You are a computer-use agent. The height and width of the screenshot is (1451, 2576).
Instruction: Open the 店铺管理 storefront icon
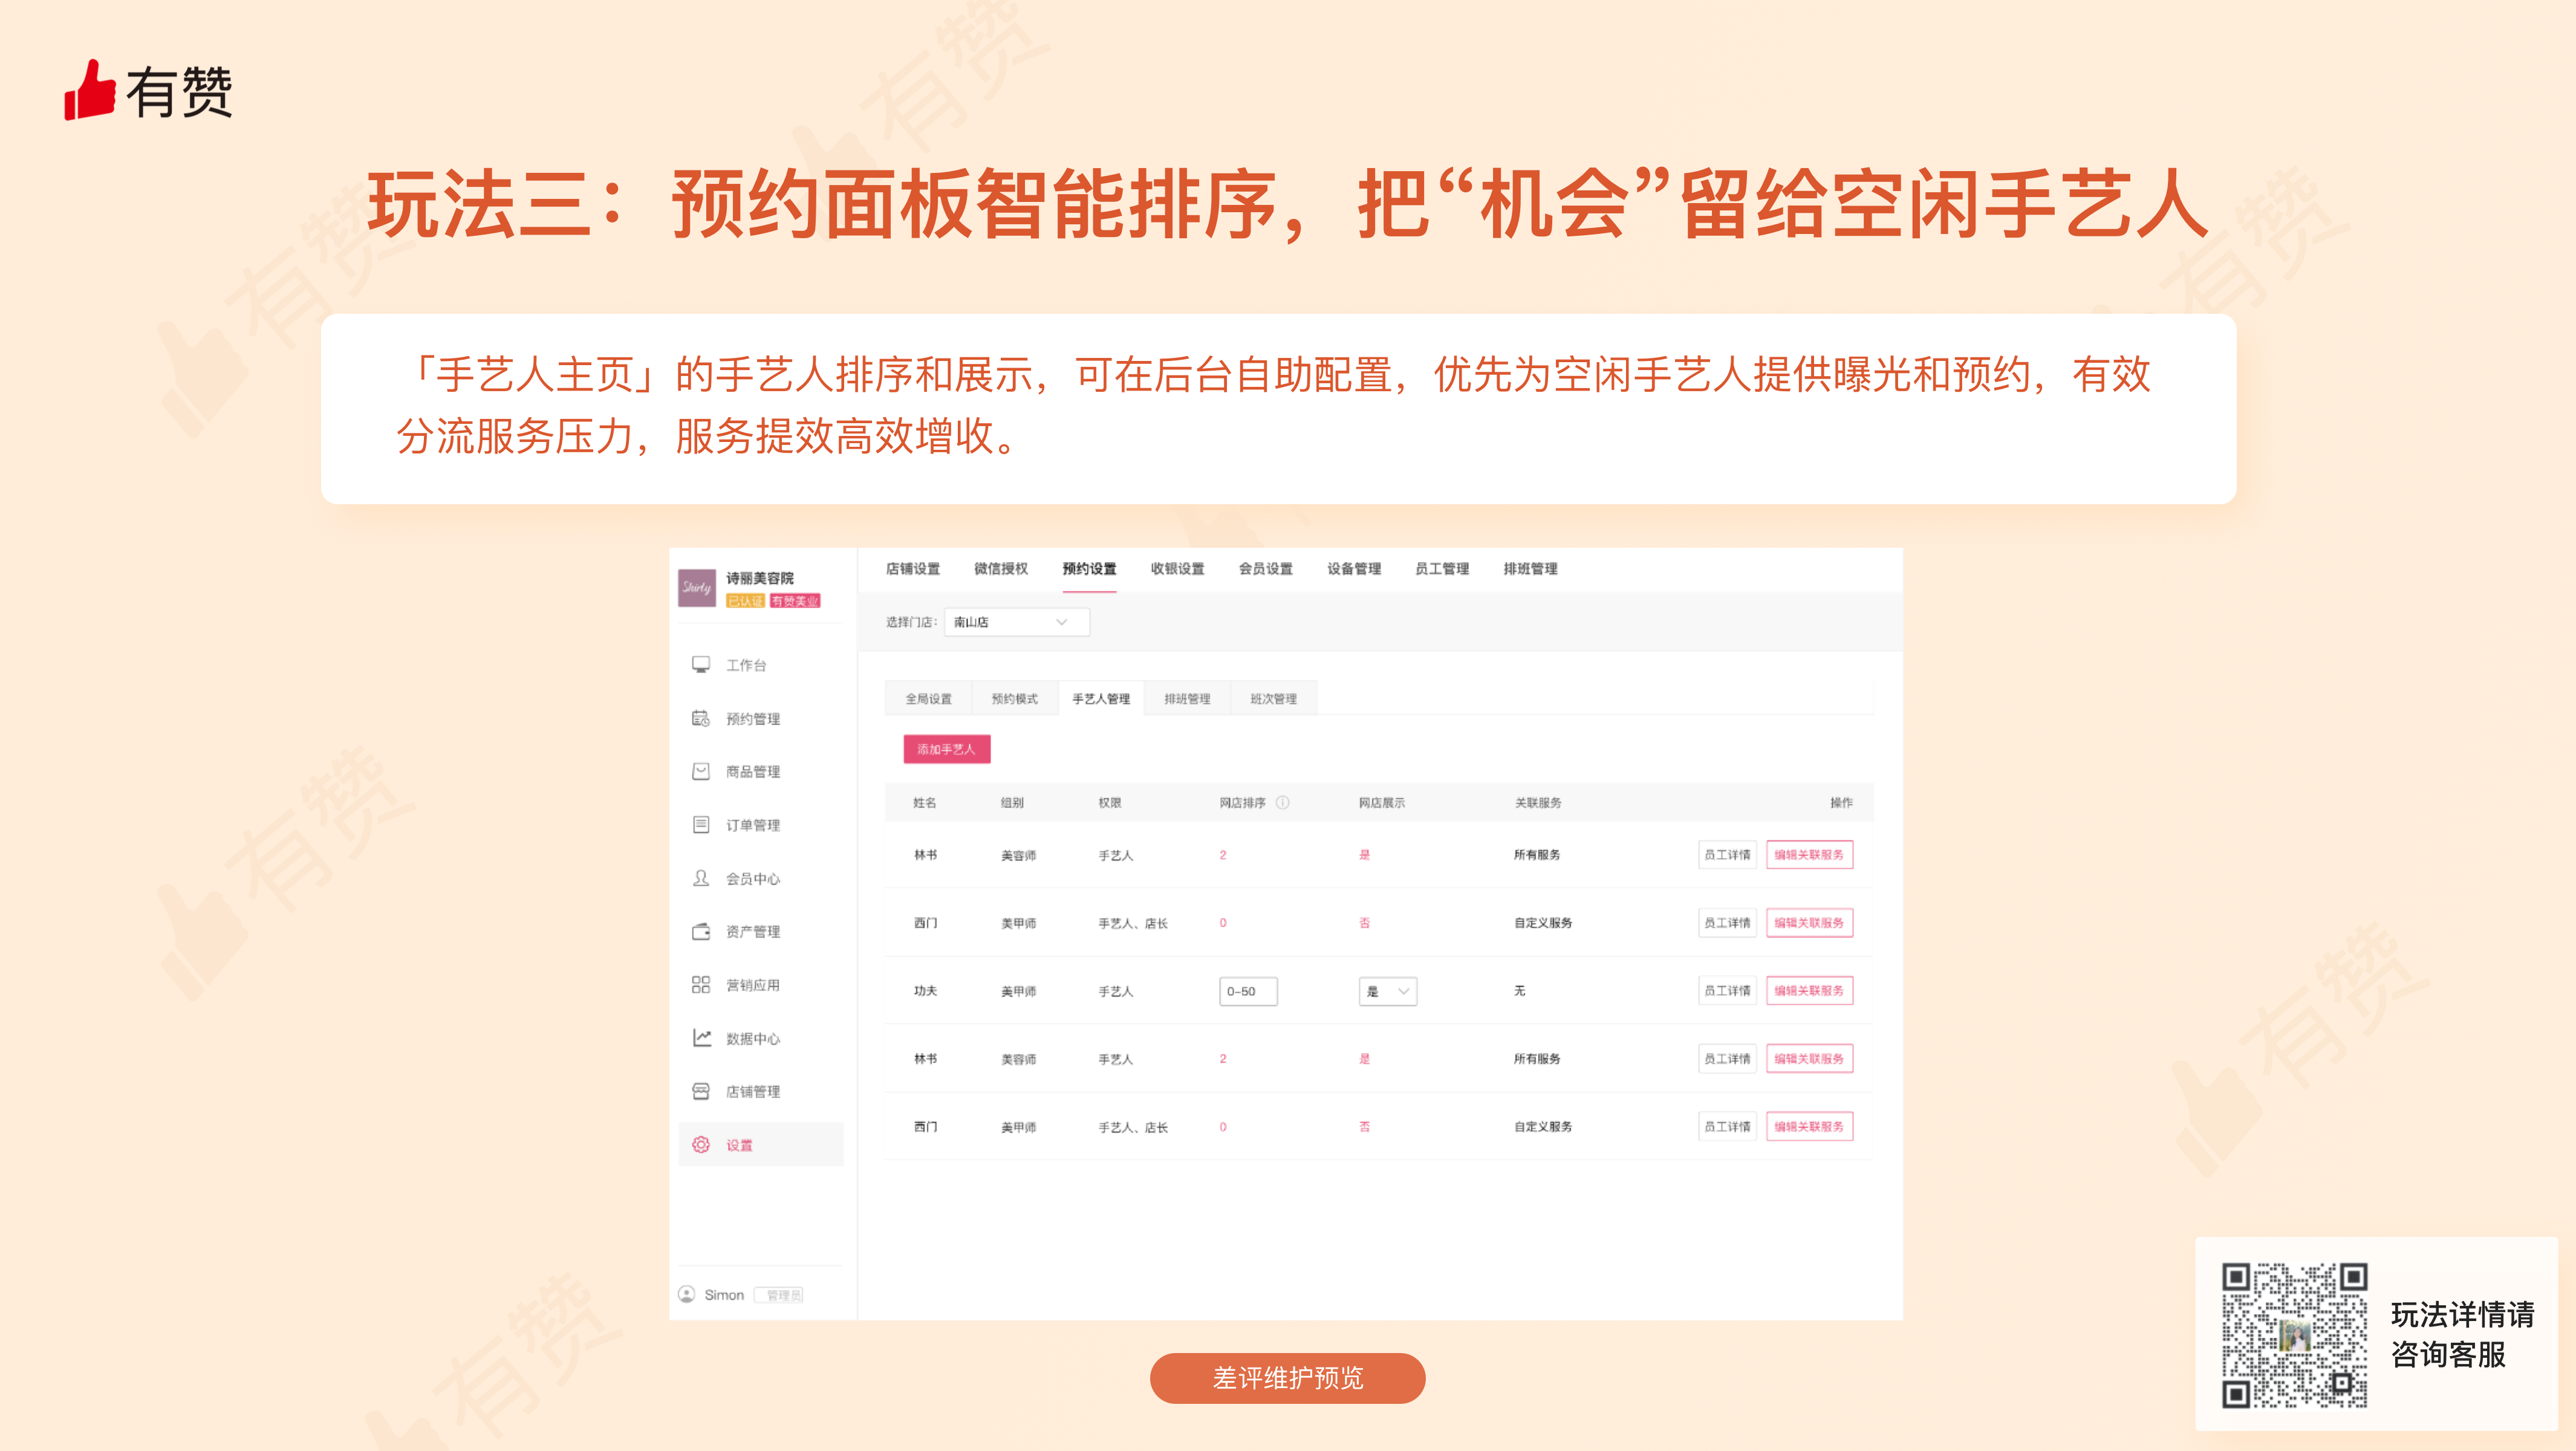pos(701,1091)
